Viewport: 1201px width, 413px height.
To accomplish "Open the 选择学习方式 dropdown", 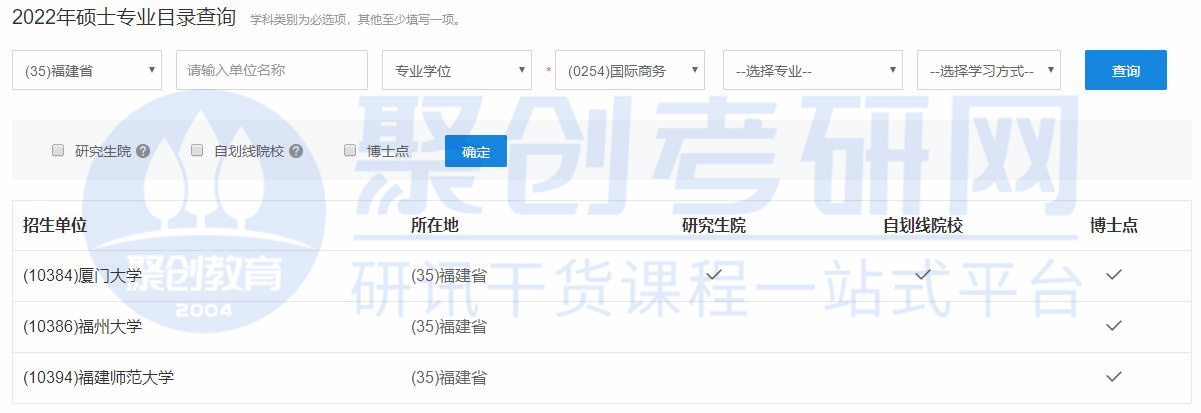I will pos(989,70).
